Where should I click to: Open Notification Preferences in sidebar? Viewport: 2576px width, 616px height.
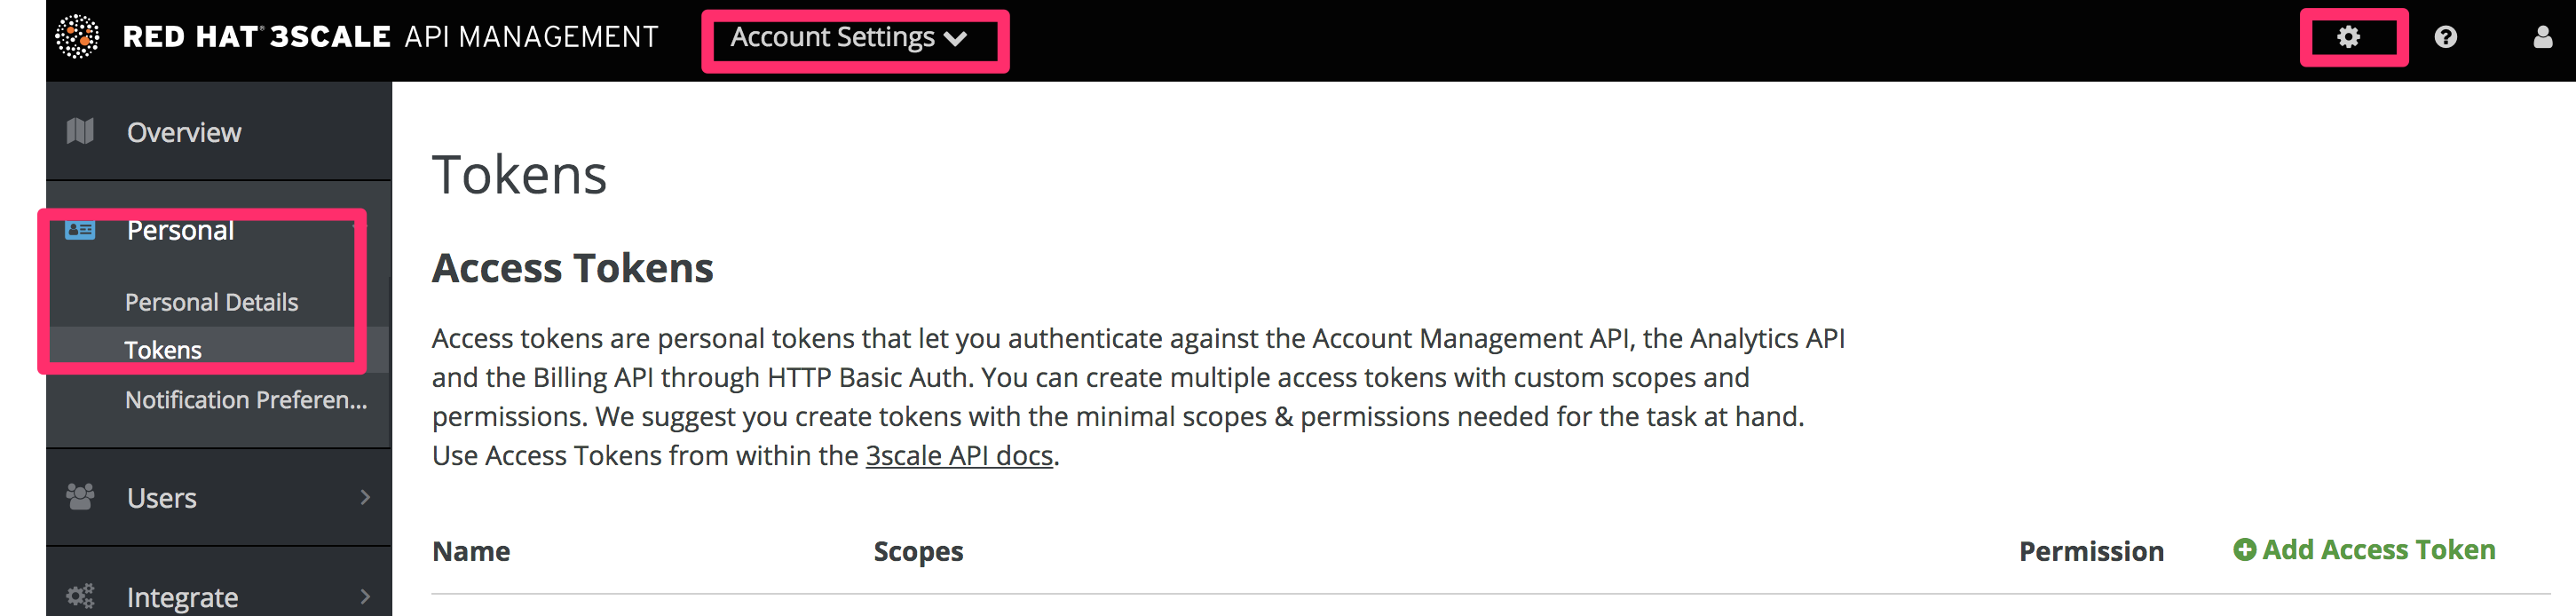coord(245,400)
